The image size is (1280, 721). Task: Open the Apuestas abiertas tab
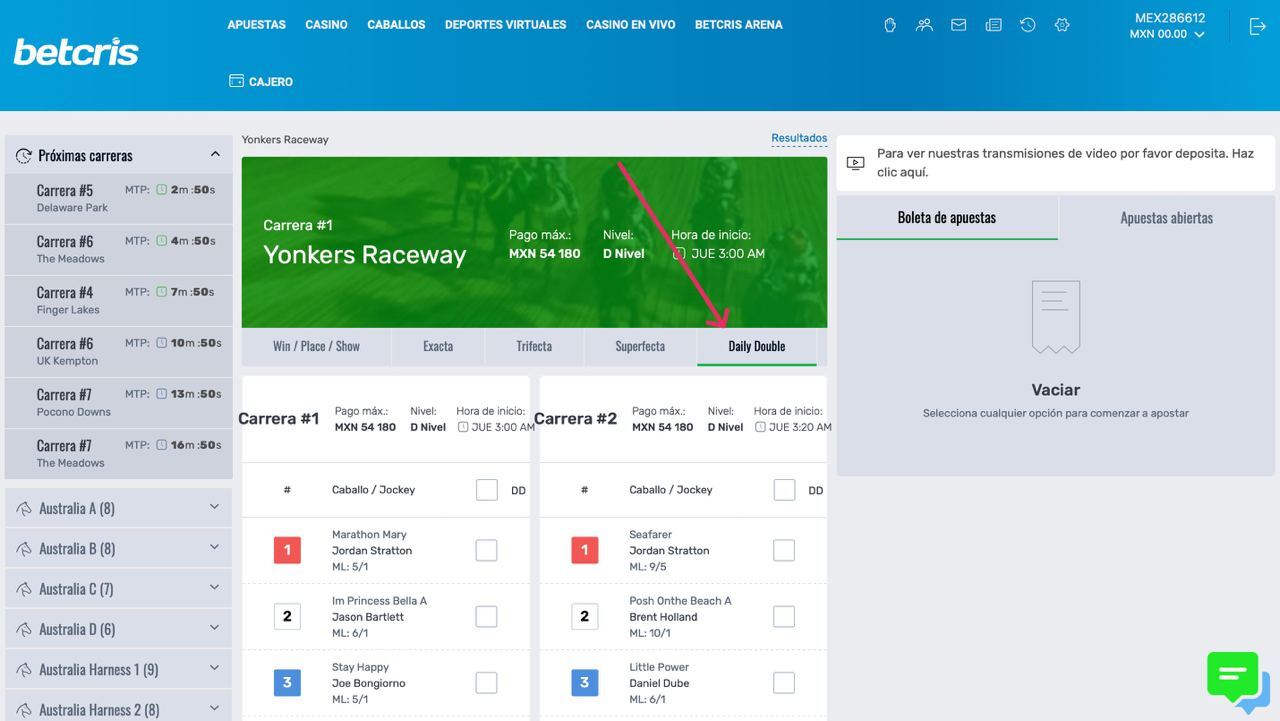(x=1167, y=218)
